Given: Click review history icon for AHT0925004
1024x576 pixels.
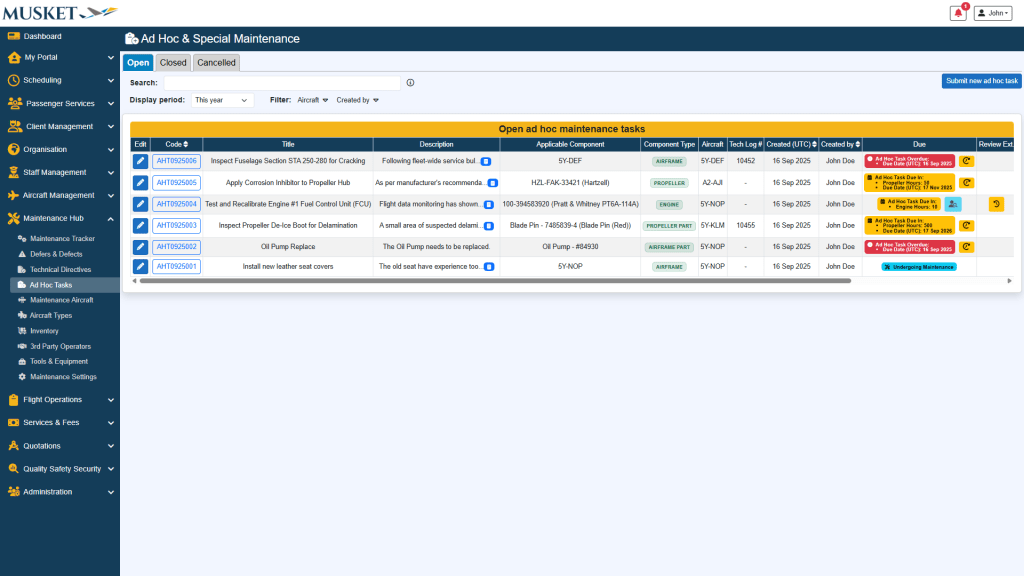Looking at the screenshot, I should [996, 204].
